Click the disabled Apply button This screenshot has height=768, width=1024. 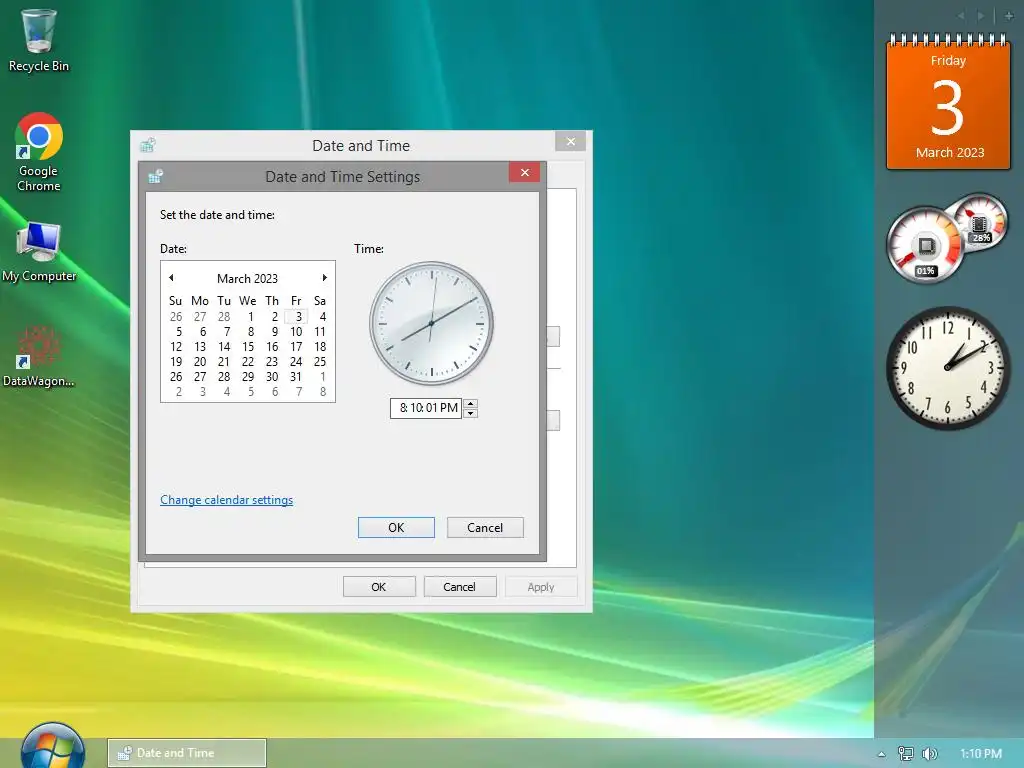541,586
